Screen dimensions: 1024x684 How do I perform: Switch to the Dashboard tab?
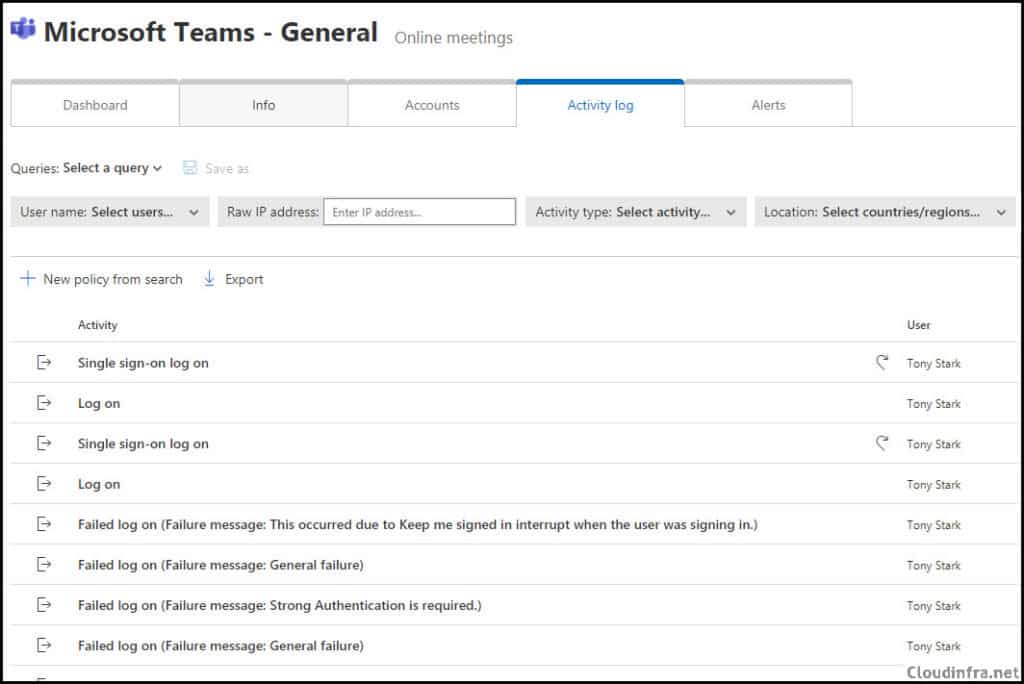tap(95, 105)
